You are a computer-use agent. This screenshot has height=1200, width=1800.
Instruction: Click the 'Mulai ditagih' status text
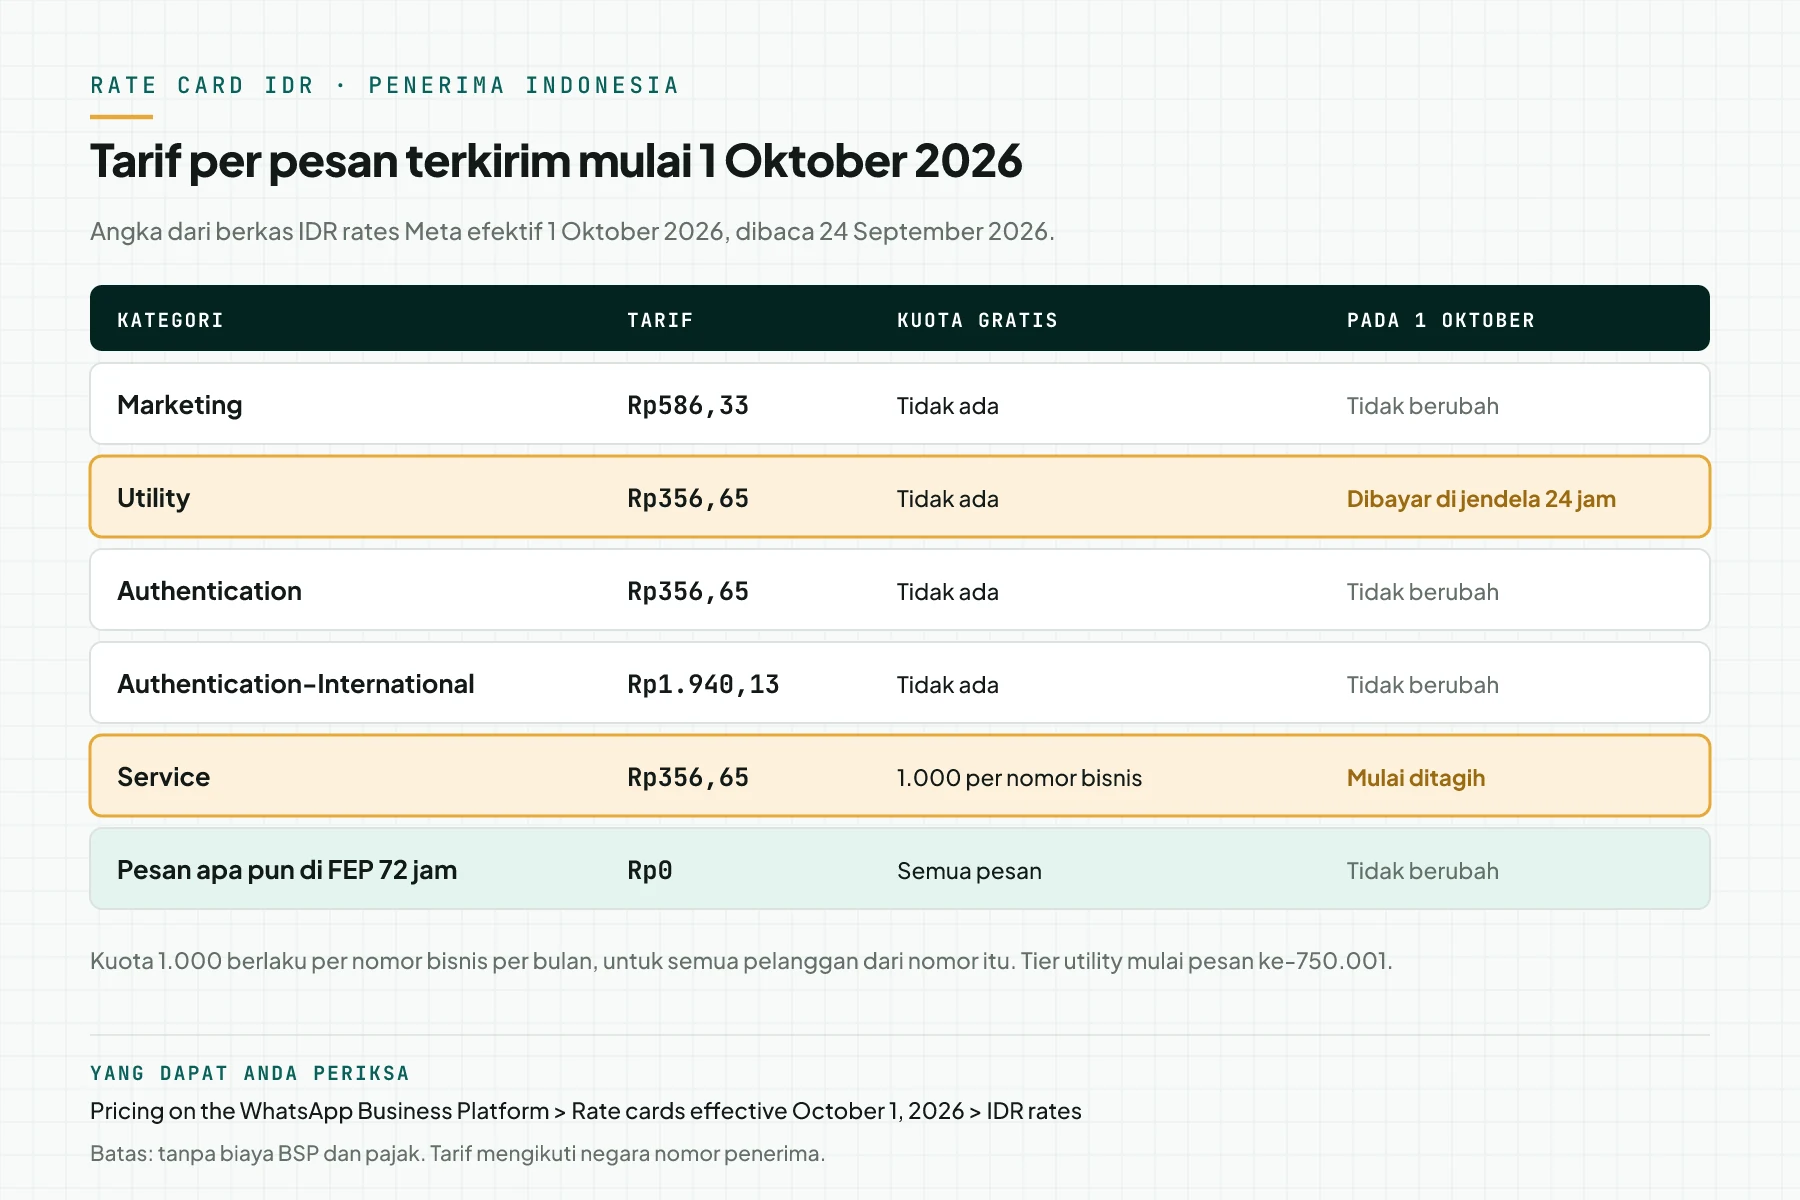tap(1416, 778)
